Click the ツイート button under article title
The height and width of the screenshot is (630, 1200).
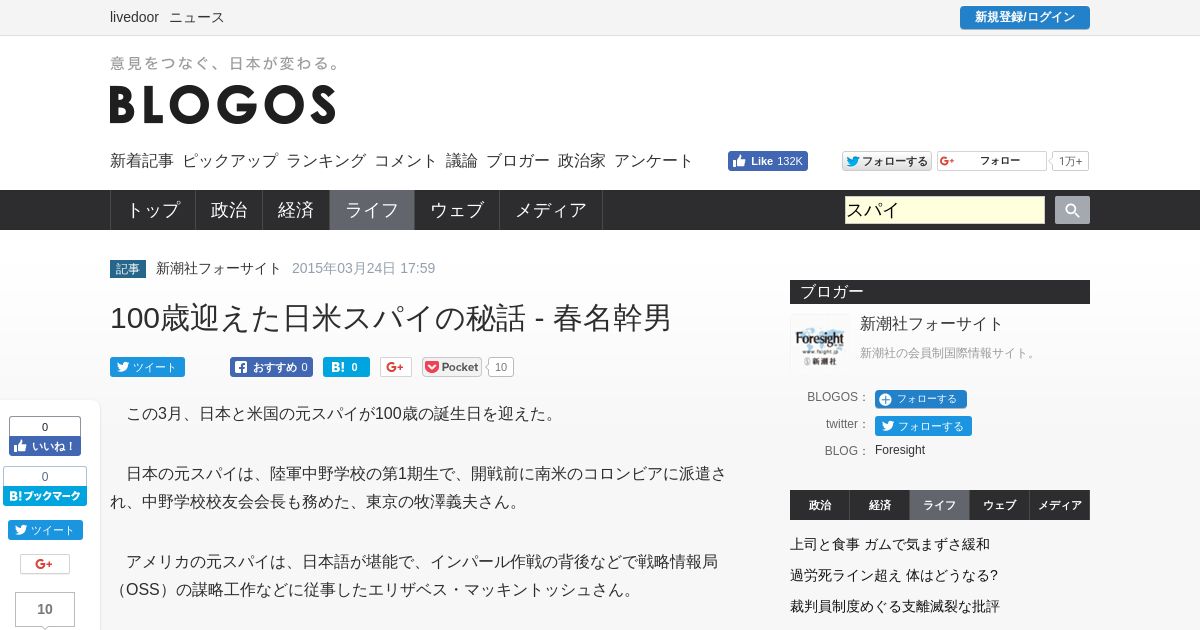[x=147, y=367]
